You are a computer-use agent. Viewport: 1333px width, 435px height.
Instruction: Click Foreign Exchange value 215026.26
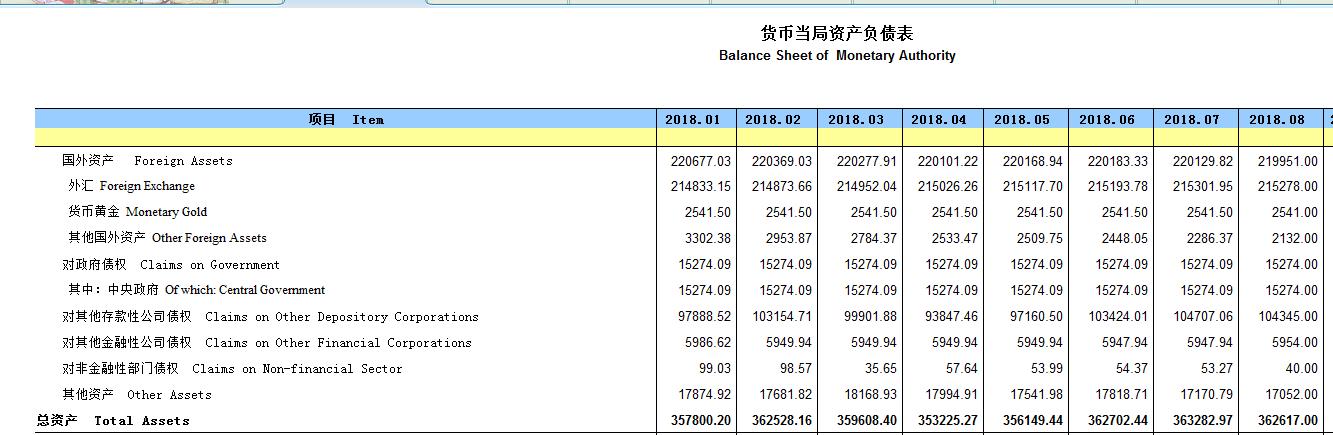pyautogui.click(x=947, y=186)
